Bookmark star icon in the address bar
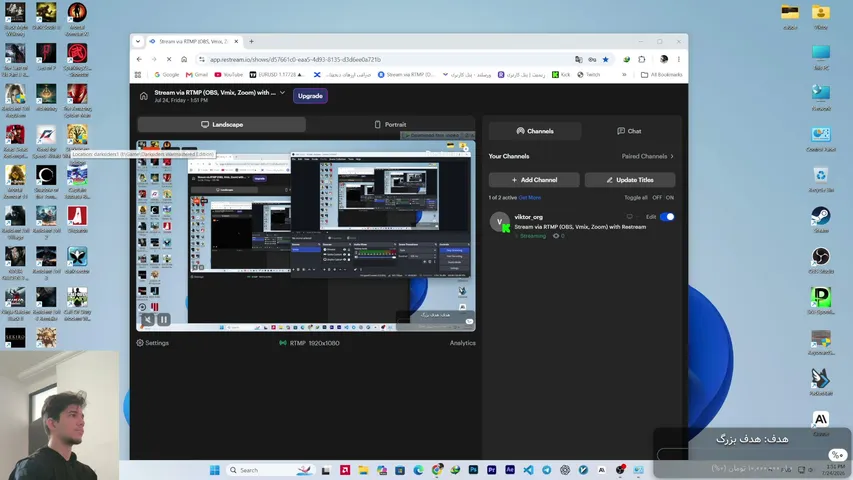This screenshot has width=853, height=480. pyautogui.click(x=605, y=59)
